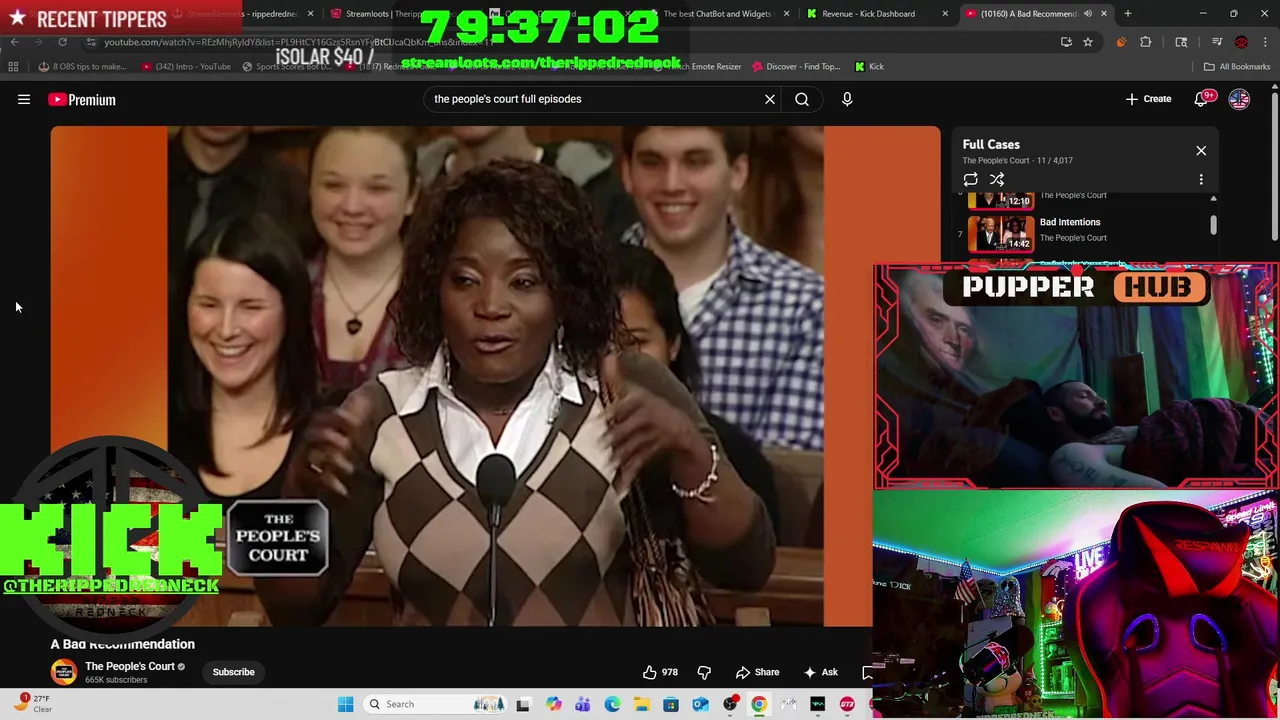
Task: Click the search field text
Action: 508,99
